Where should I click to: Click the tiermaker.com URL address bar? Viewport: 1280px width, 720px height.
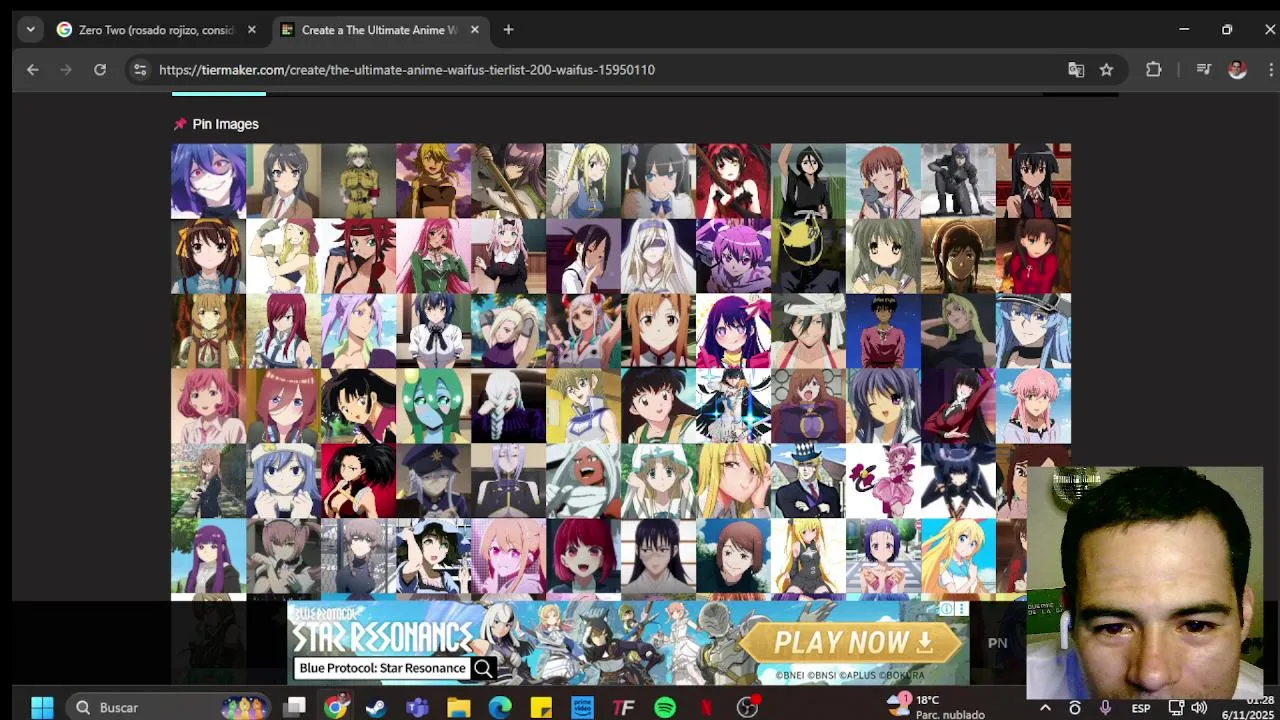(x=407, y=70)
